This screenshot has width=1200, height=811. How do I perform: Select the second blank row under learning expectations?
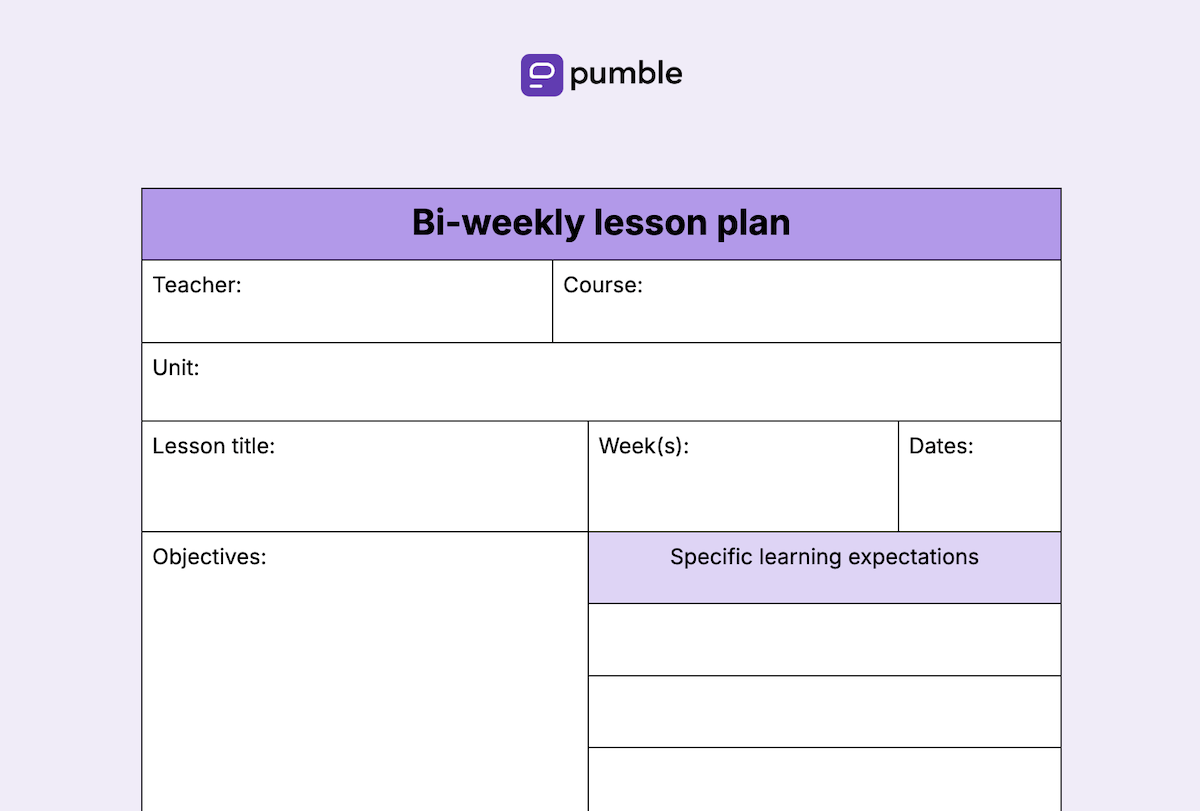coord(825,712)
